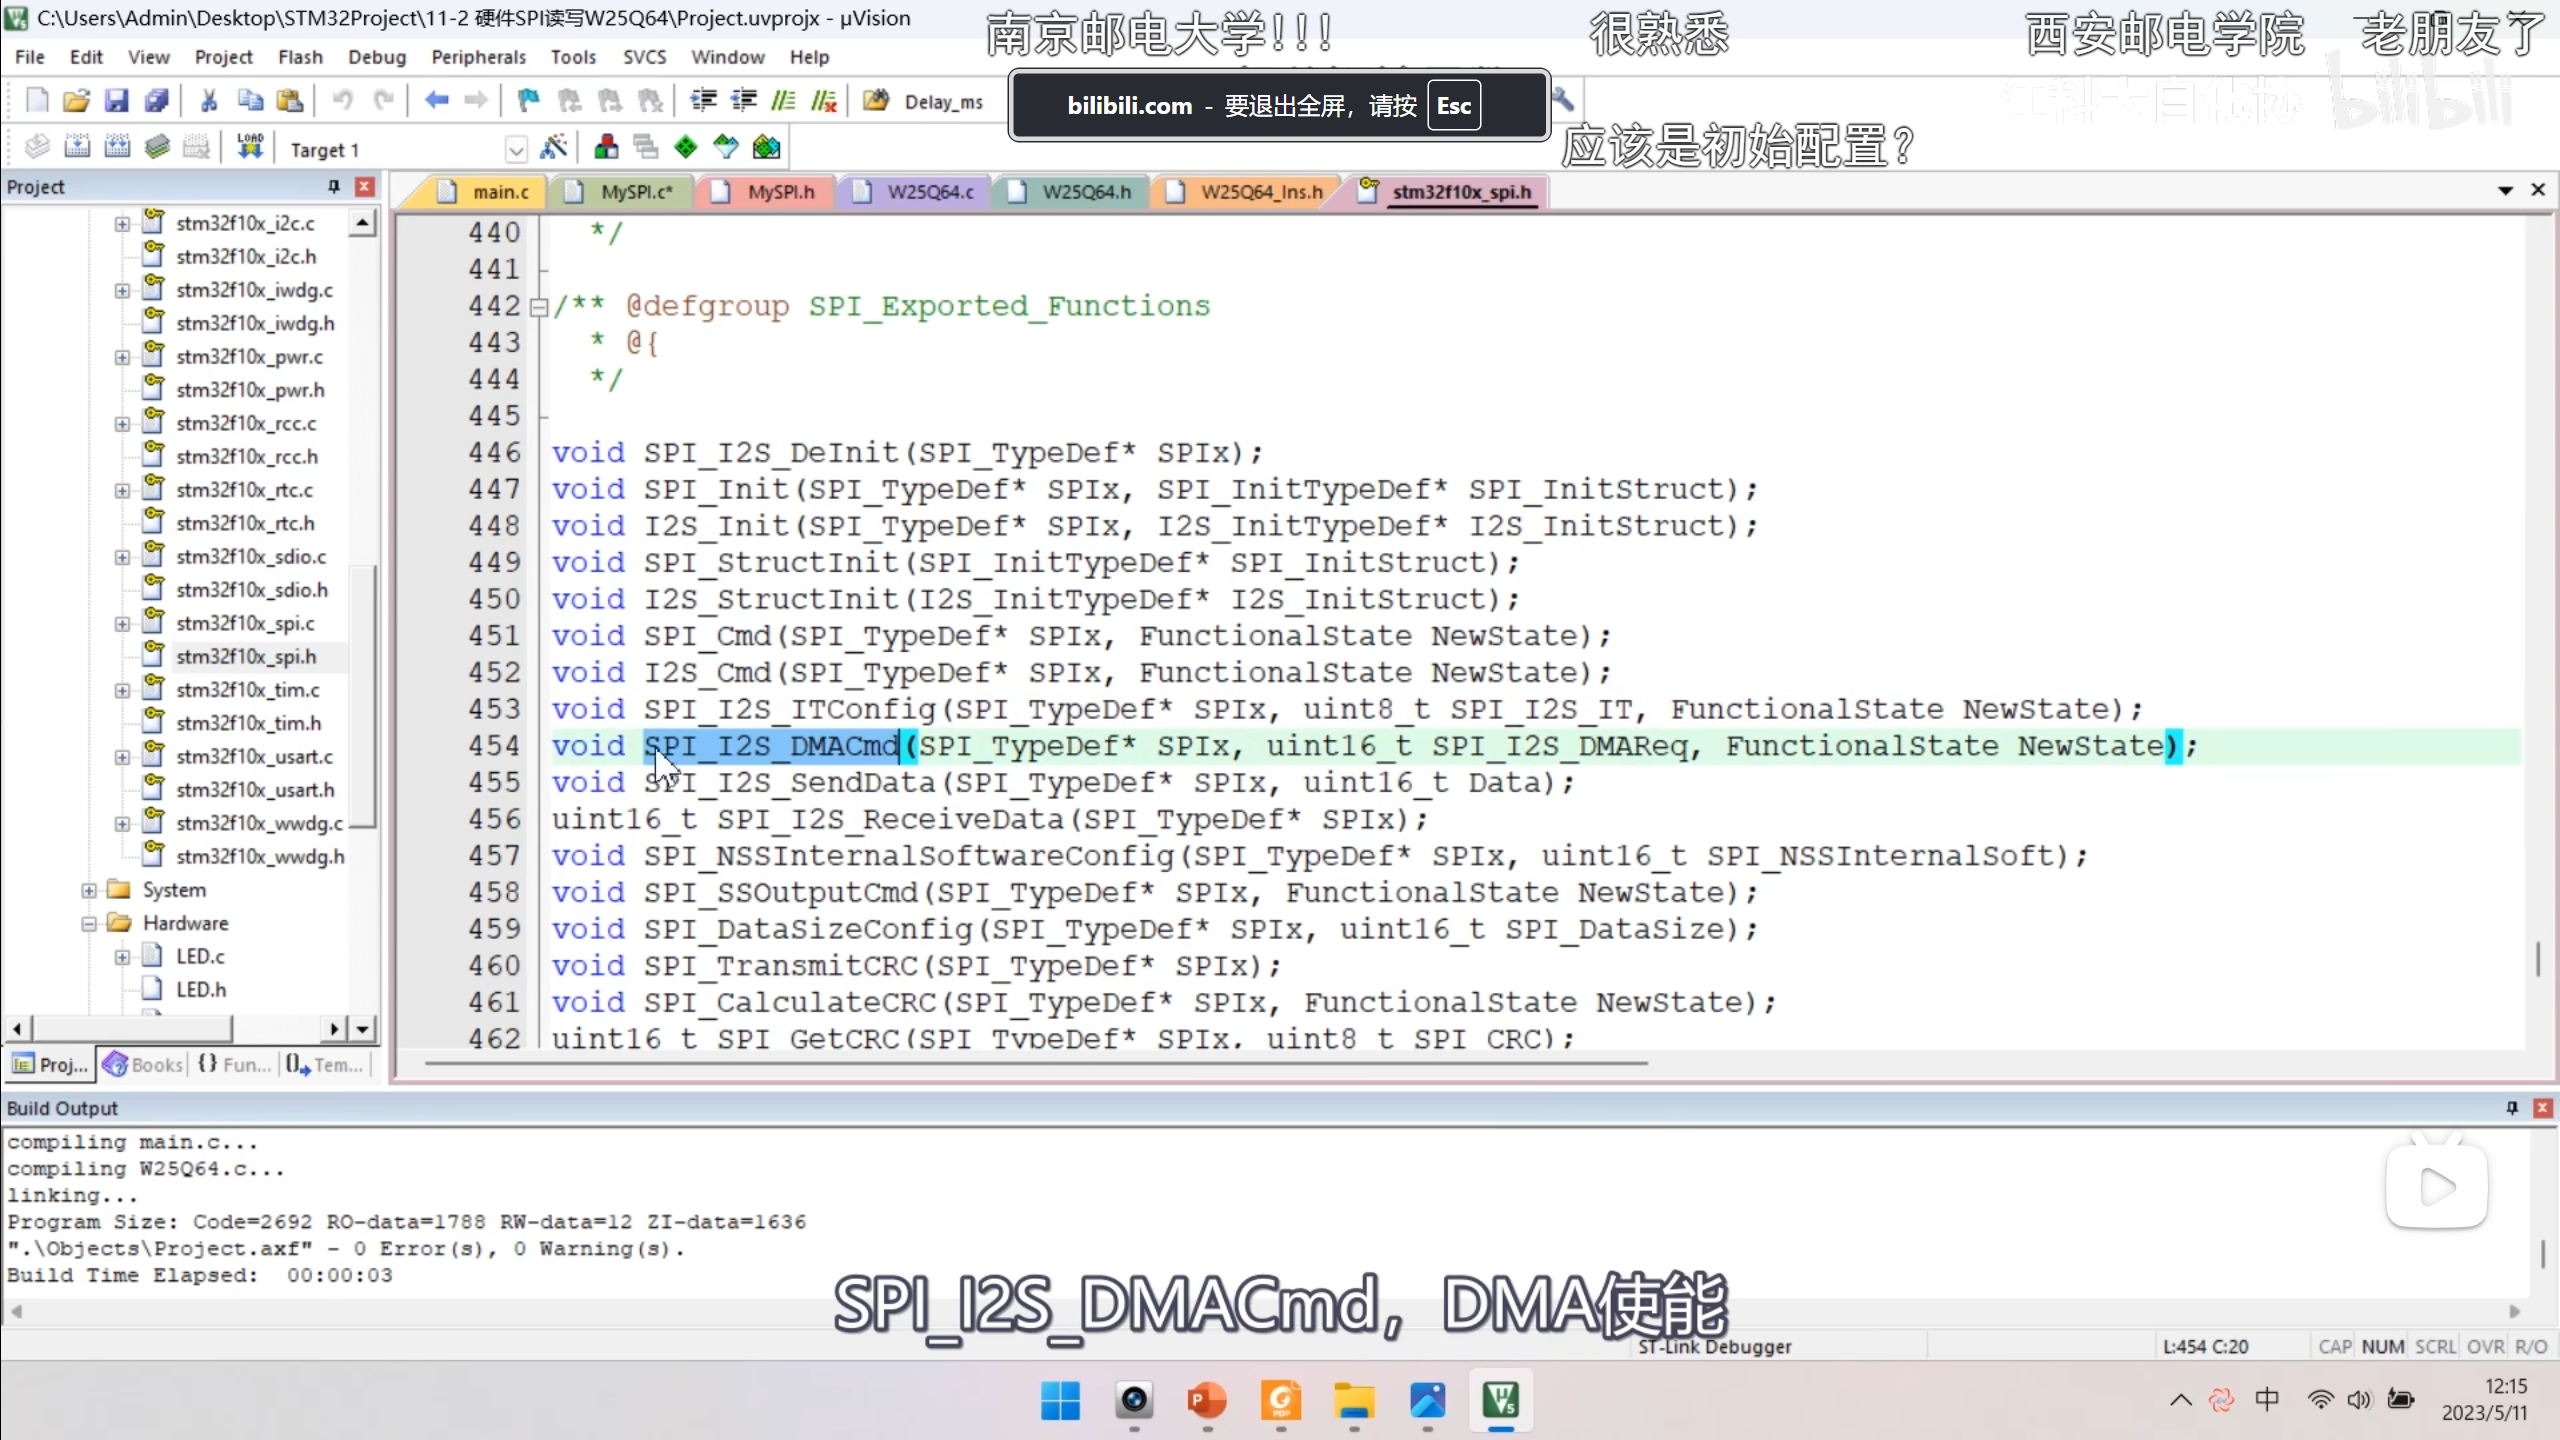Viewport: 2560px width, 1440px height.
Task: Click the Download LOAD icon
Action: (x=250, y=148)
